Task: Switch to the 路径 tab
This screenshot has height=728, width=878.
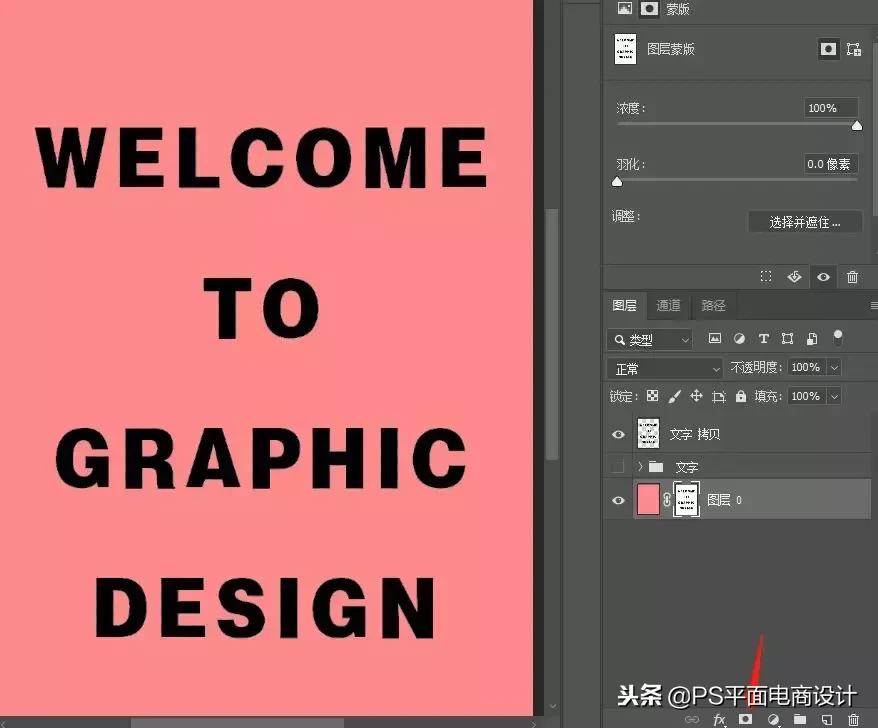Action: [x=713, y=306]
